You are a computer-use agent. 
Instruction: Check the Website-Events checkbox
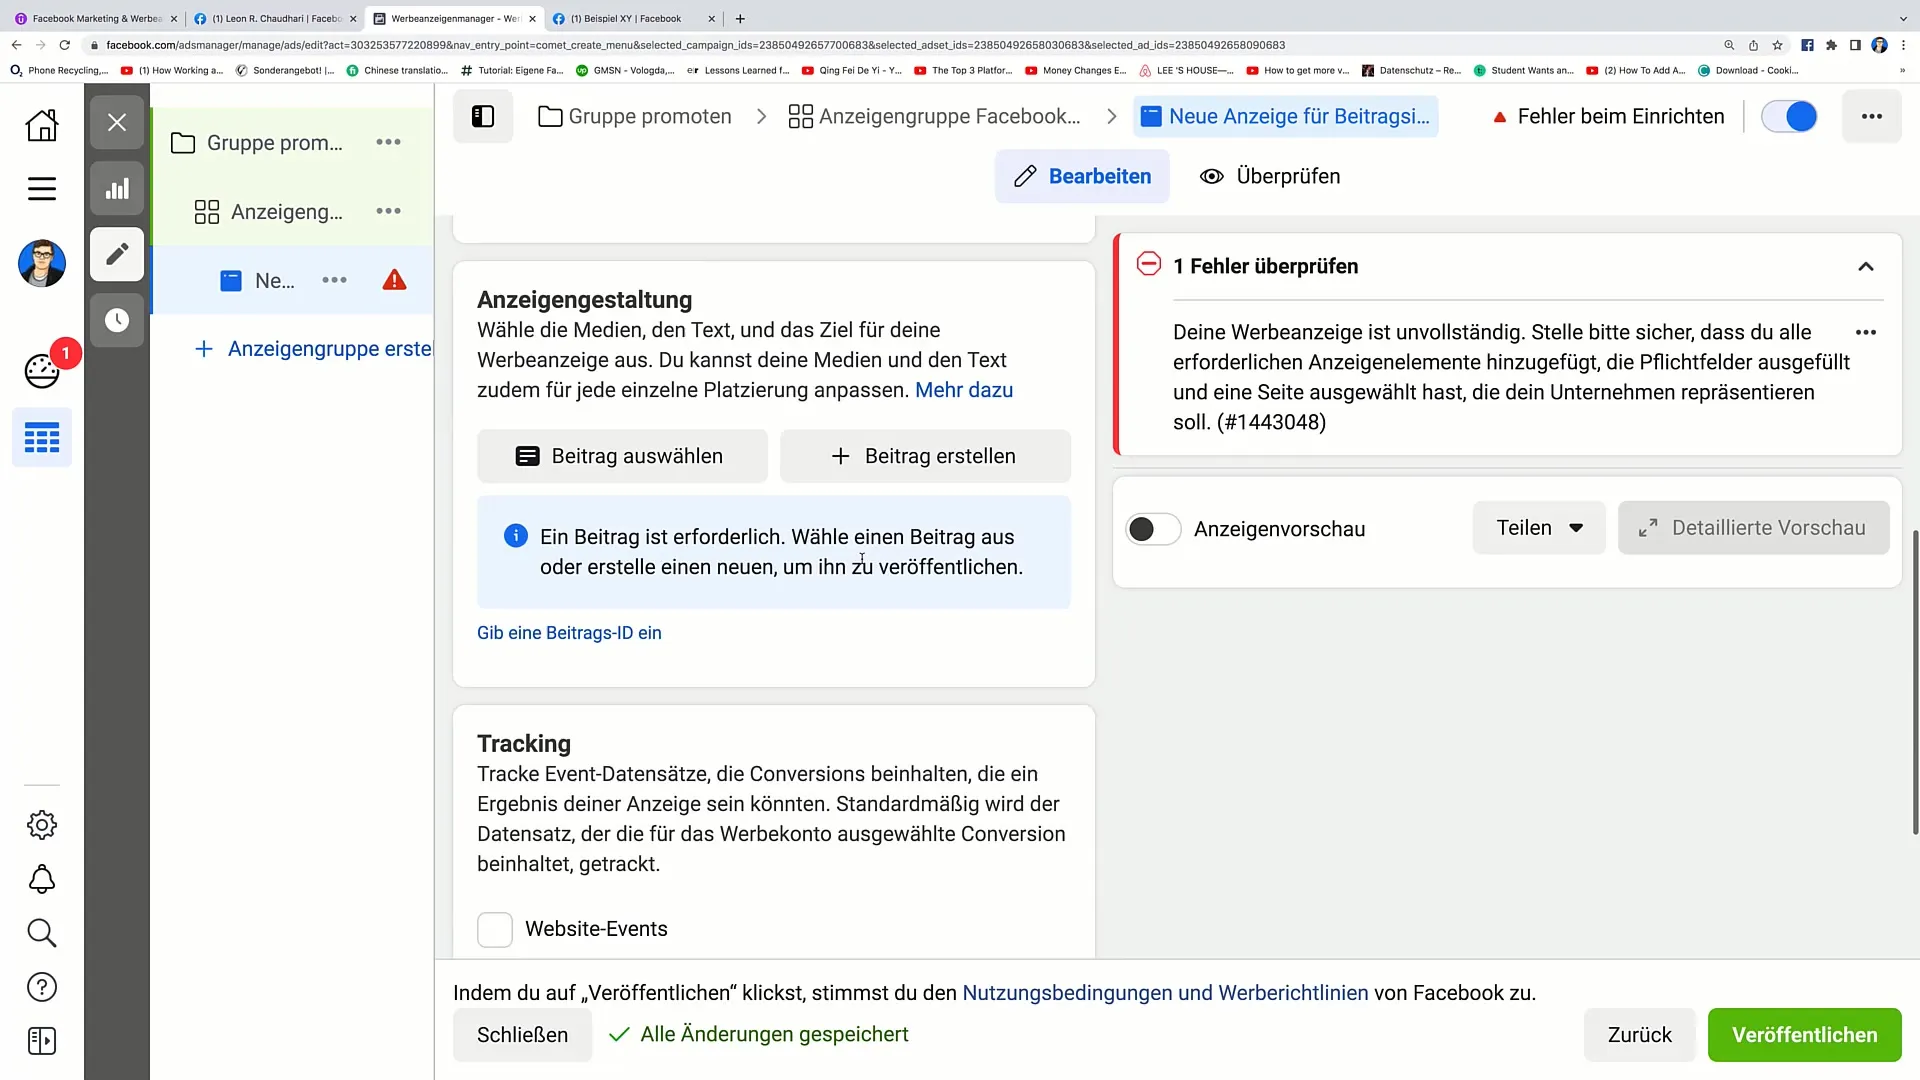(495, 929)
